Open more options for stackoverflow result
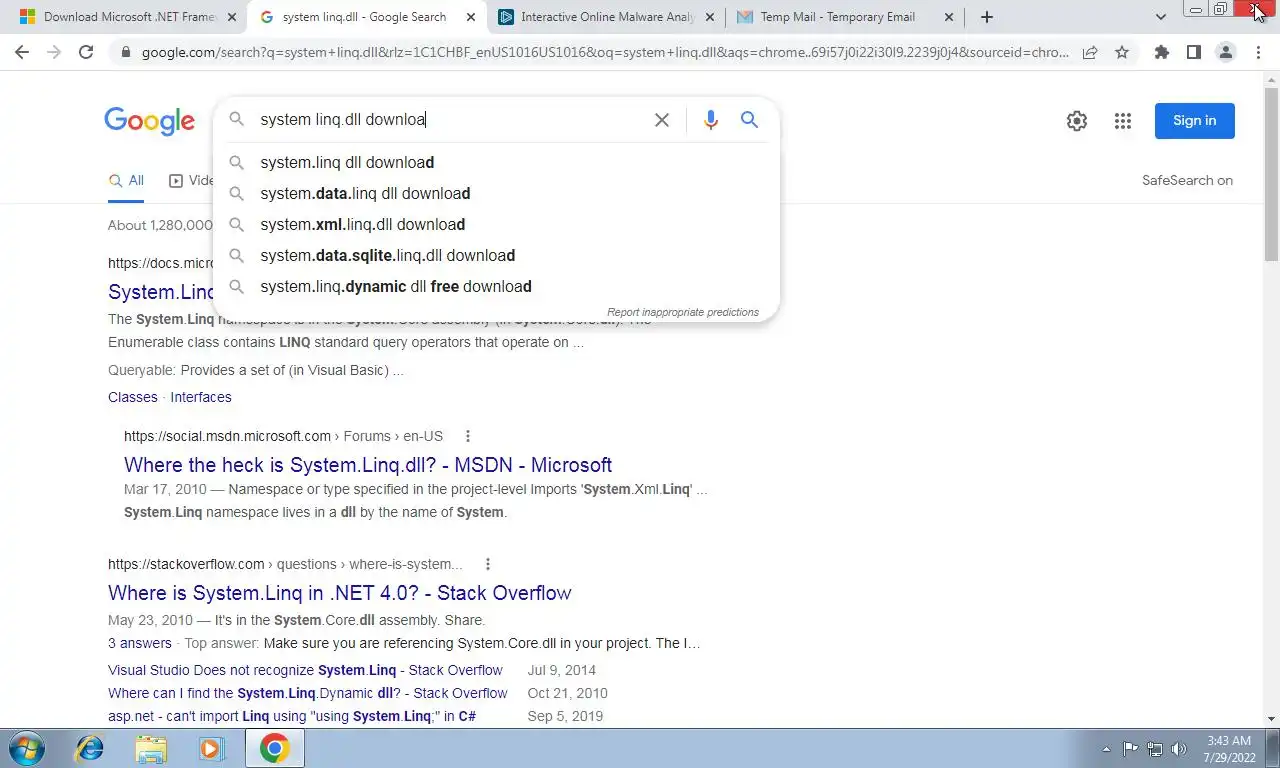Viewport: 1280px width, 768px height. click(487, 564)
